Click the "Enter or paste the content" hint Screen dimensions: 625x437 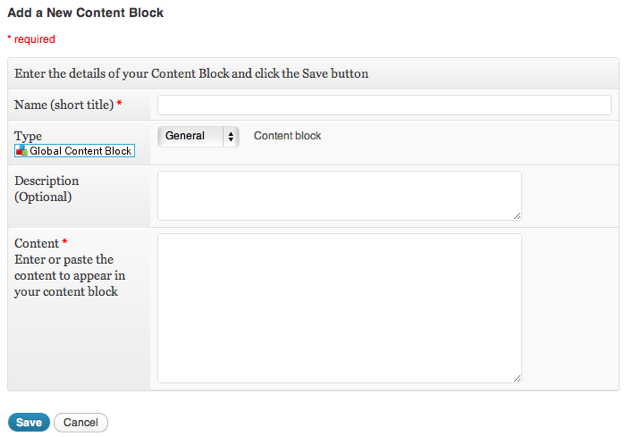69,275
